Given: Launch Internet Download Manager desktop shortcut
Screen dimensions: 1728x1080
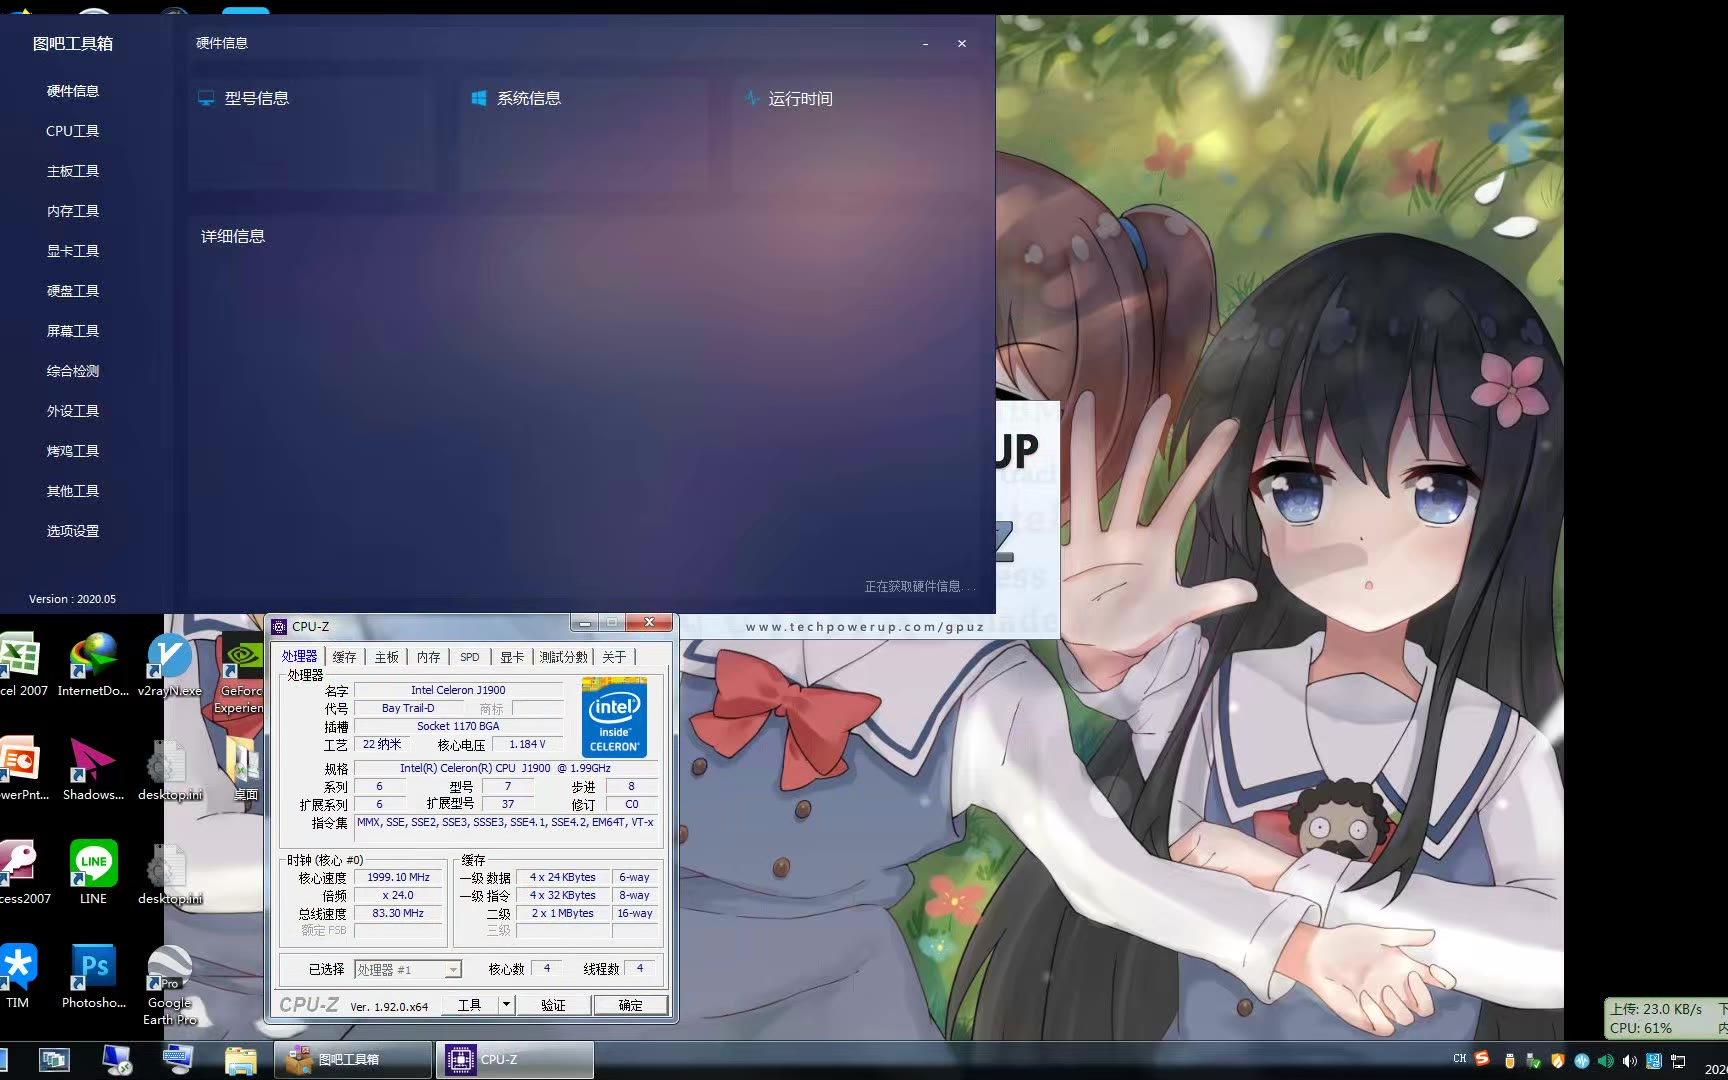Looking at the screenshot, I should (93, 665).
